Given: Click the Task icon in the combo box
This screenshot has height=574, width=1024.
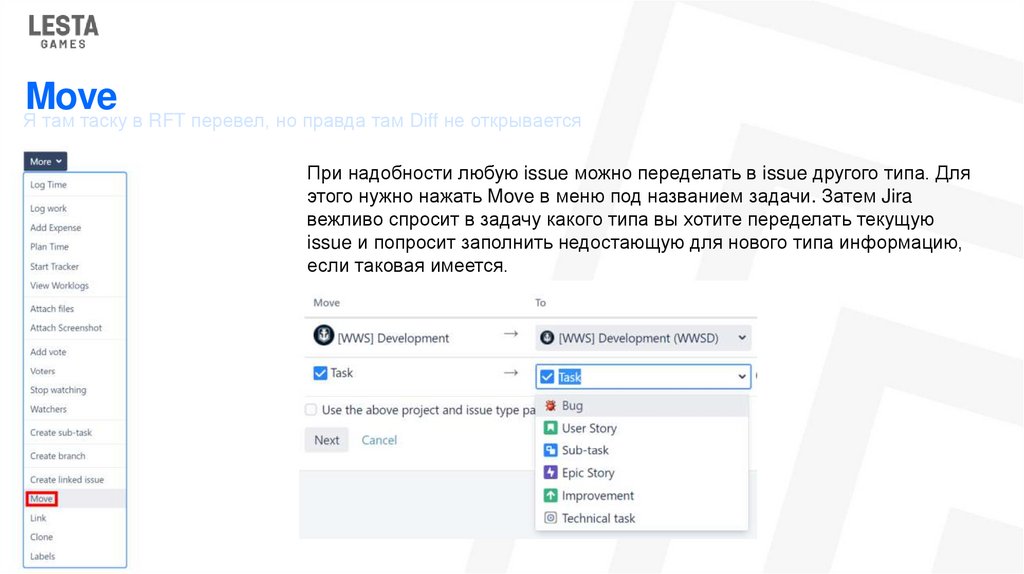Looking at the screenshot, I should (x=547, y=377).
